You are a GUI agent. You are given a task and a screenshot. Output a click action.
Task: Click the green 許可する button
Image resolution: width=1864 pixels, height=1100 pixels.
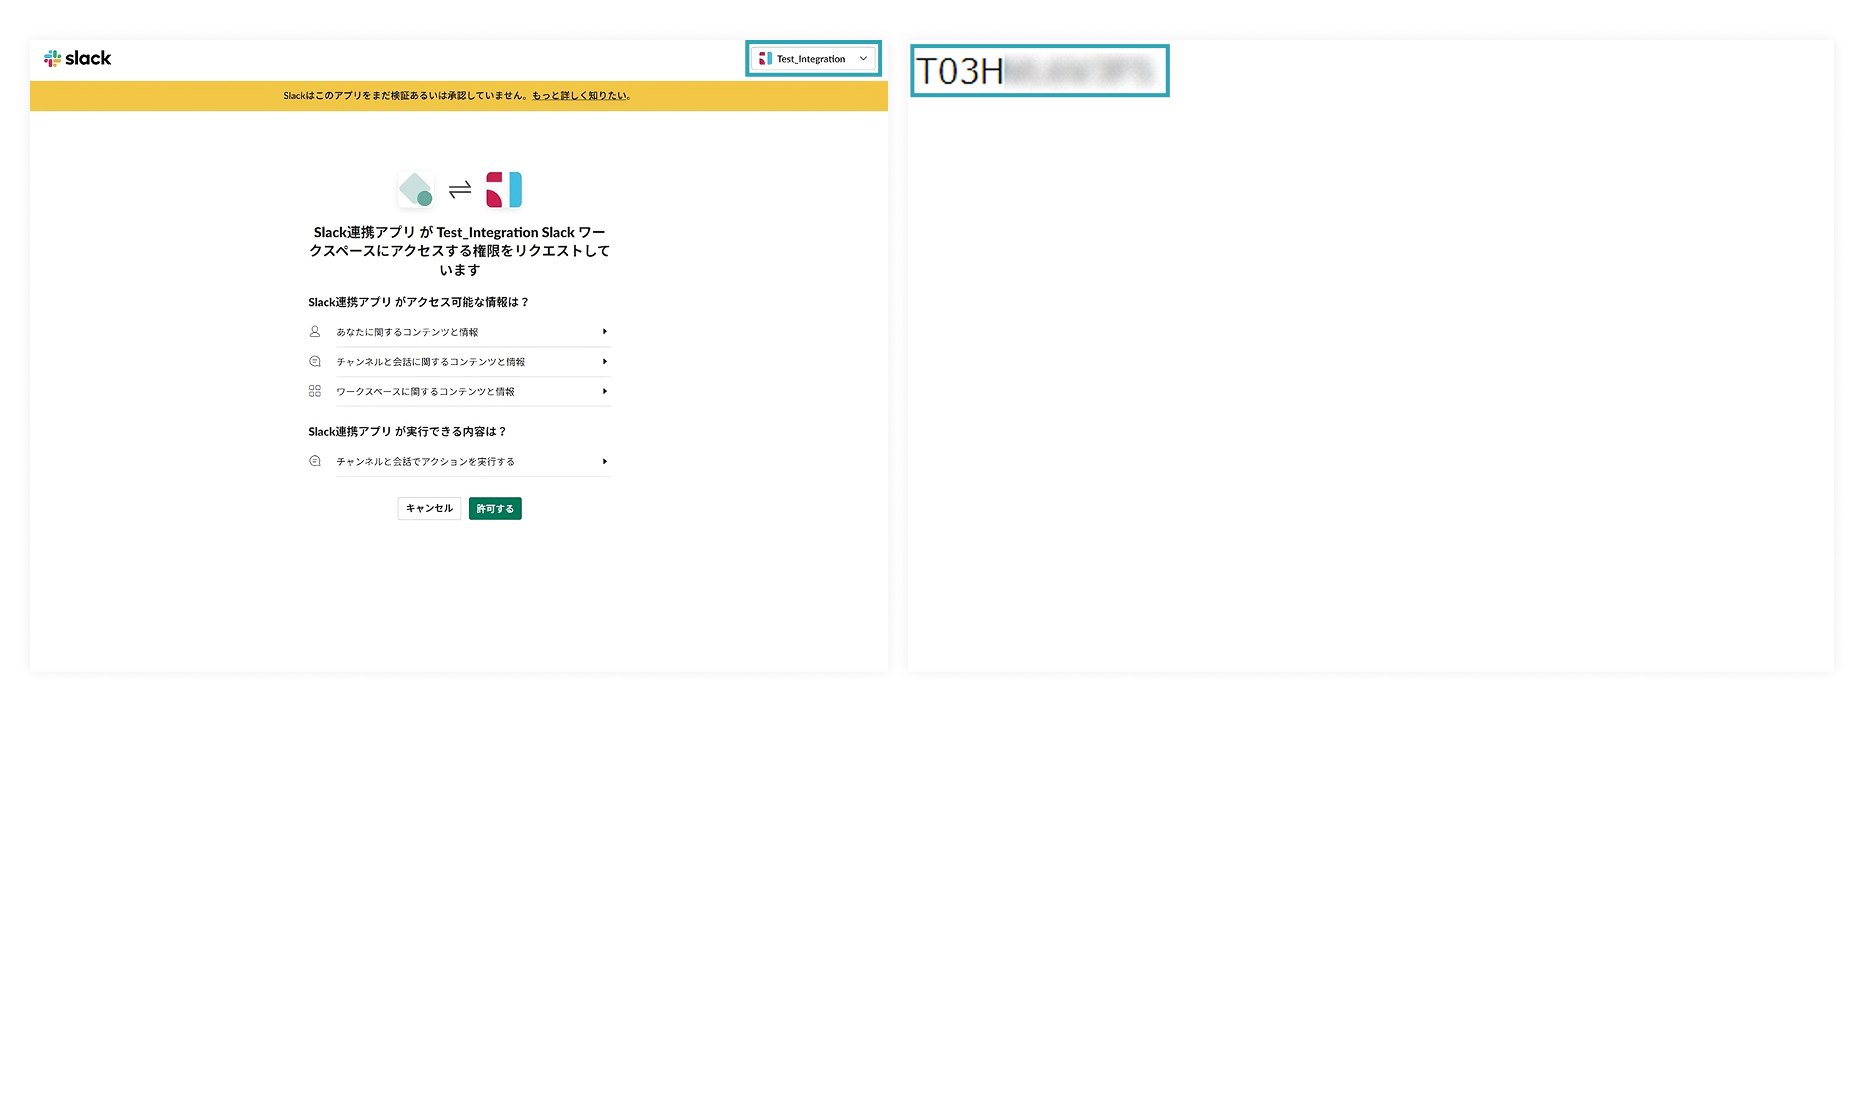[x=495, y=508]
